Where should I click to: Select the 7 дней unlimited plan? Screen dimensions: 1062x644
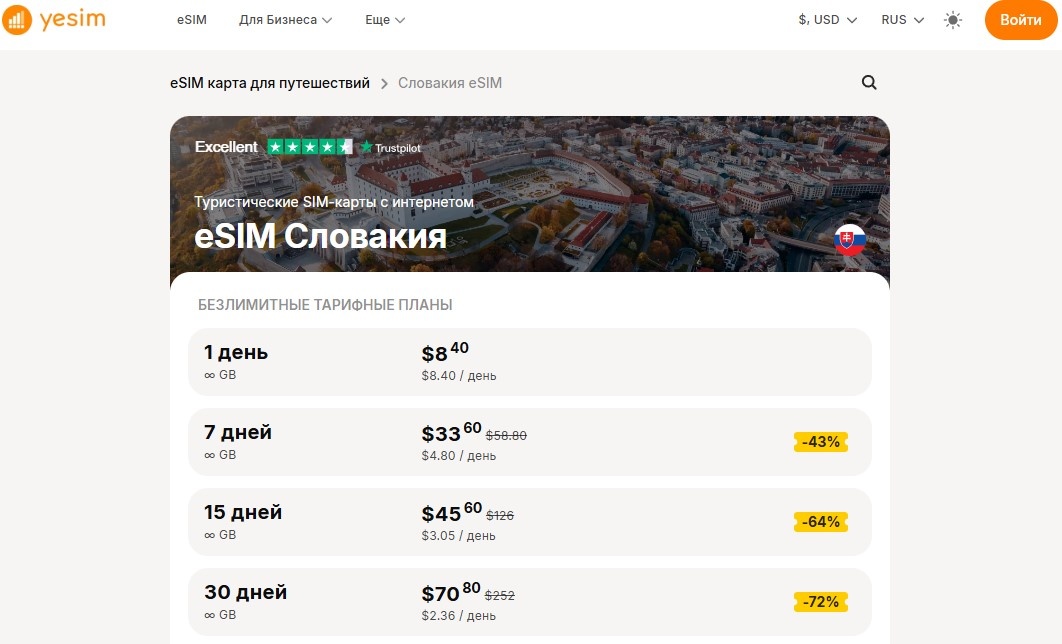coord(529,441)
